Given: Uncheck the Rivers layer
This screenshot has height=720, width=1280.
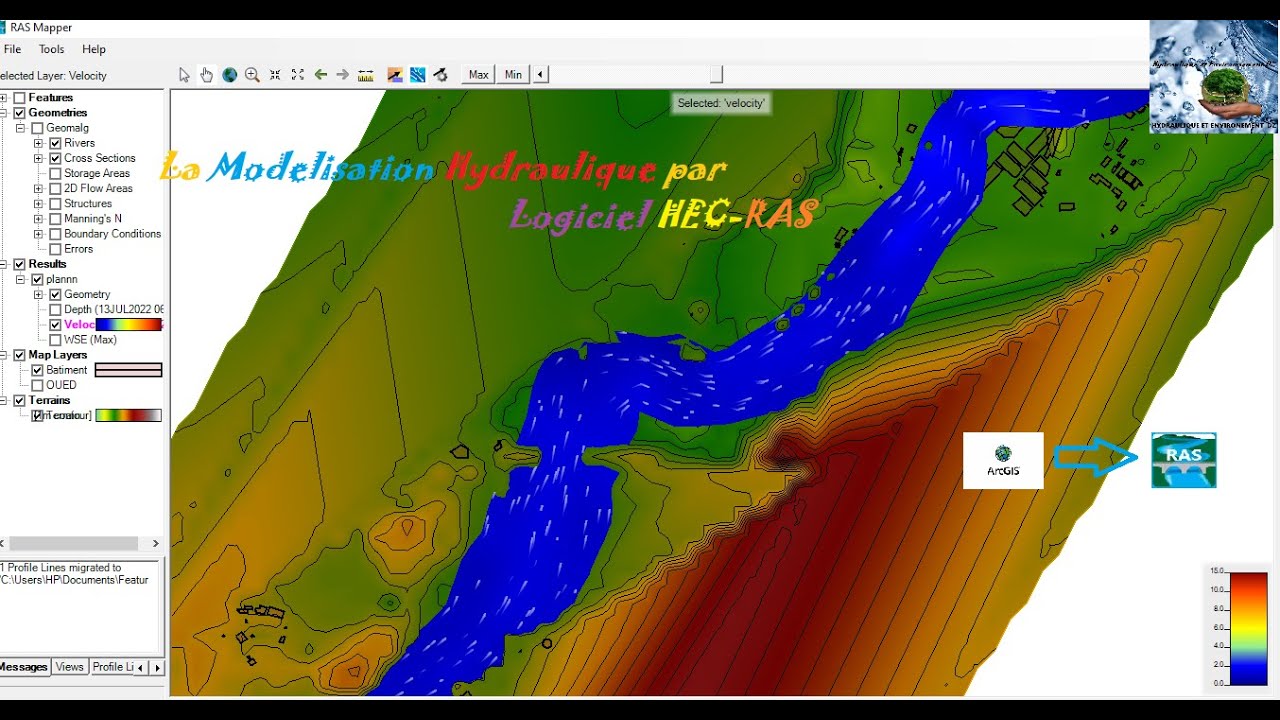Looking at the screenshot, I should click(x=55, y=143).
